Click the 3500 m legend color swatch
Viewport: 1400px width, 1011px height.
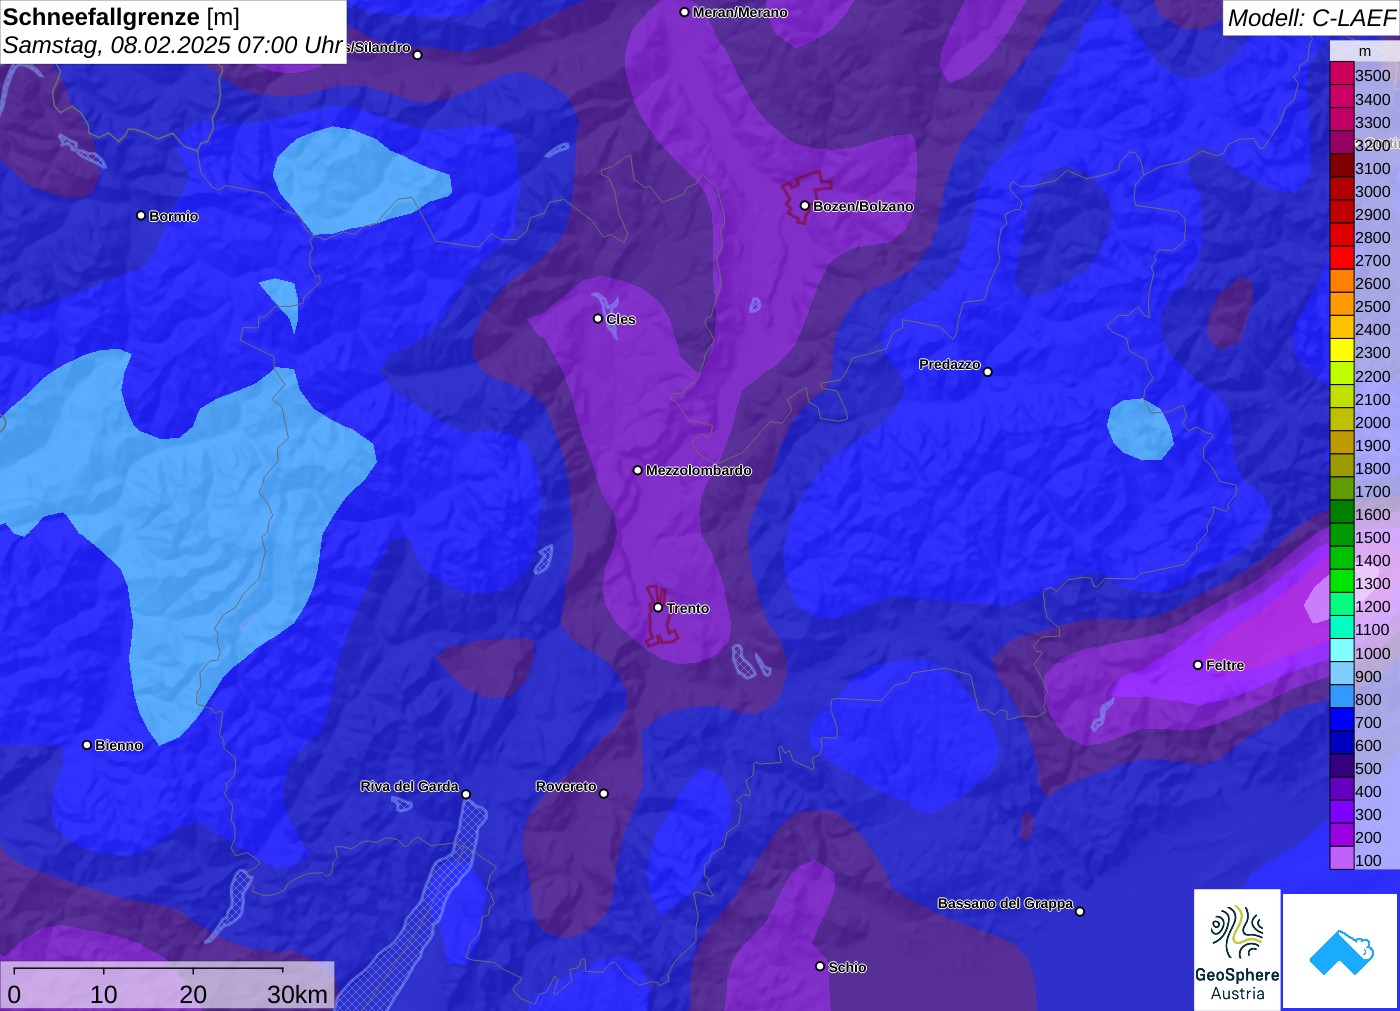click(x=1342, y=74)
